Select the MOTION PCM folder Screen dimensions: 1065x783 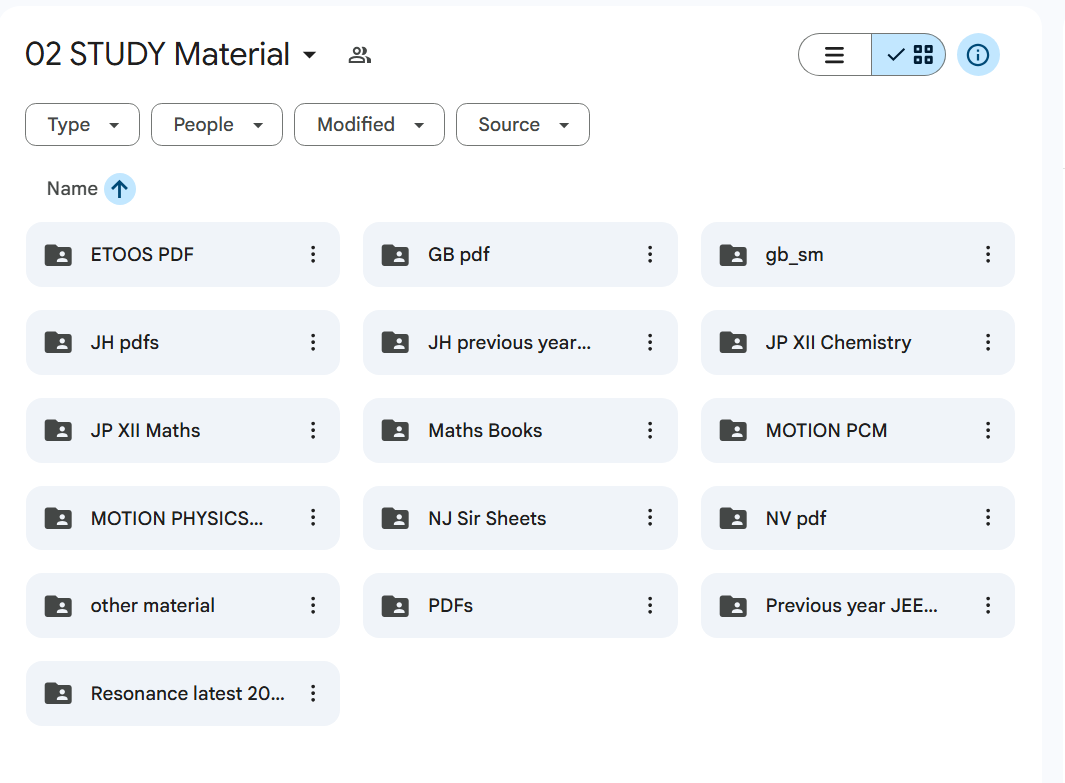click(x=826, y=431)
